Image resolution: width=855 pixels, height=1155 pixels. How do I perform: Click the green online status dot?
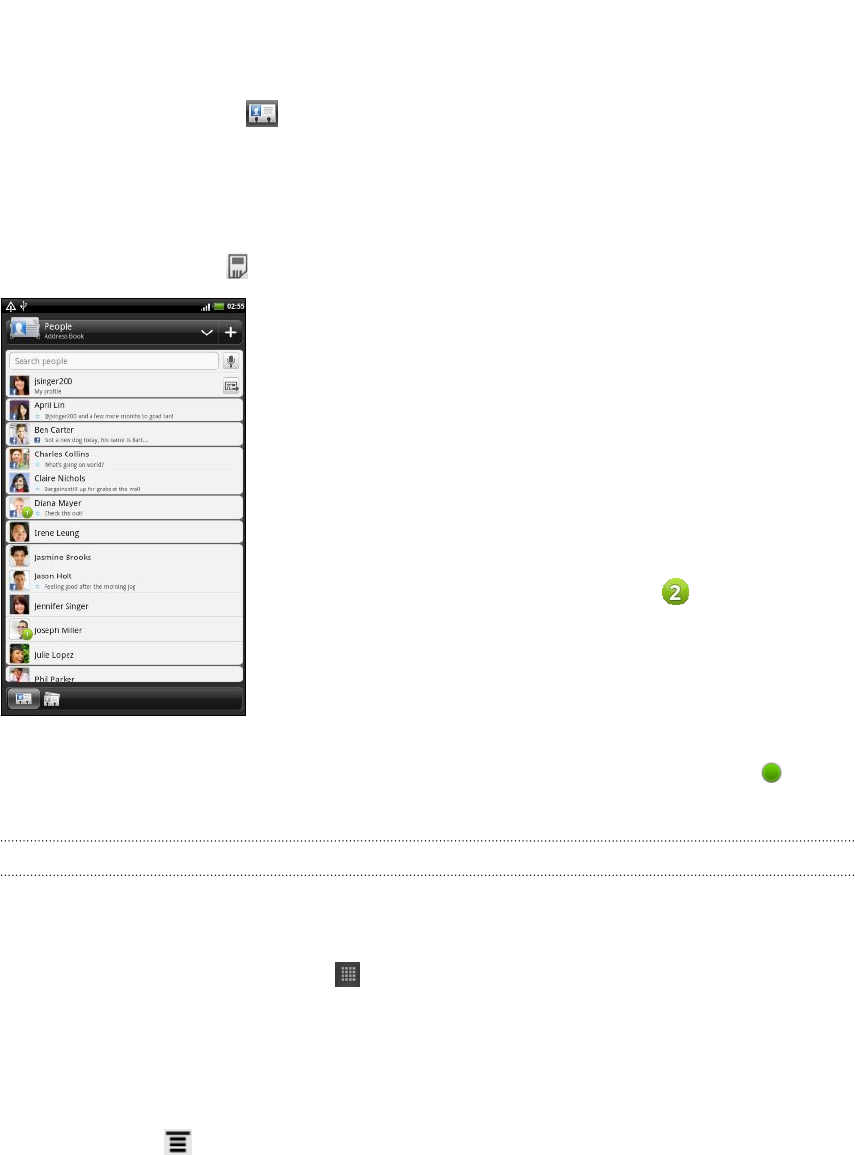(x=771, y=773)
